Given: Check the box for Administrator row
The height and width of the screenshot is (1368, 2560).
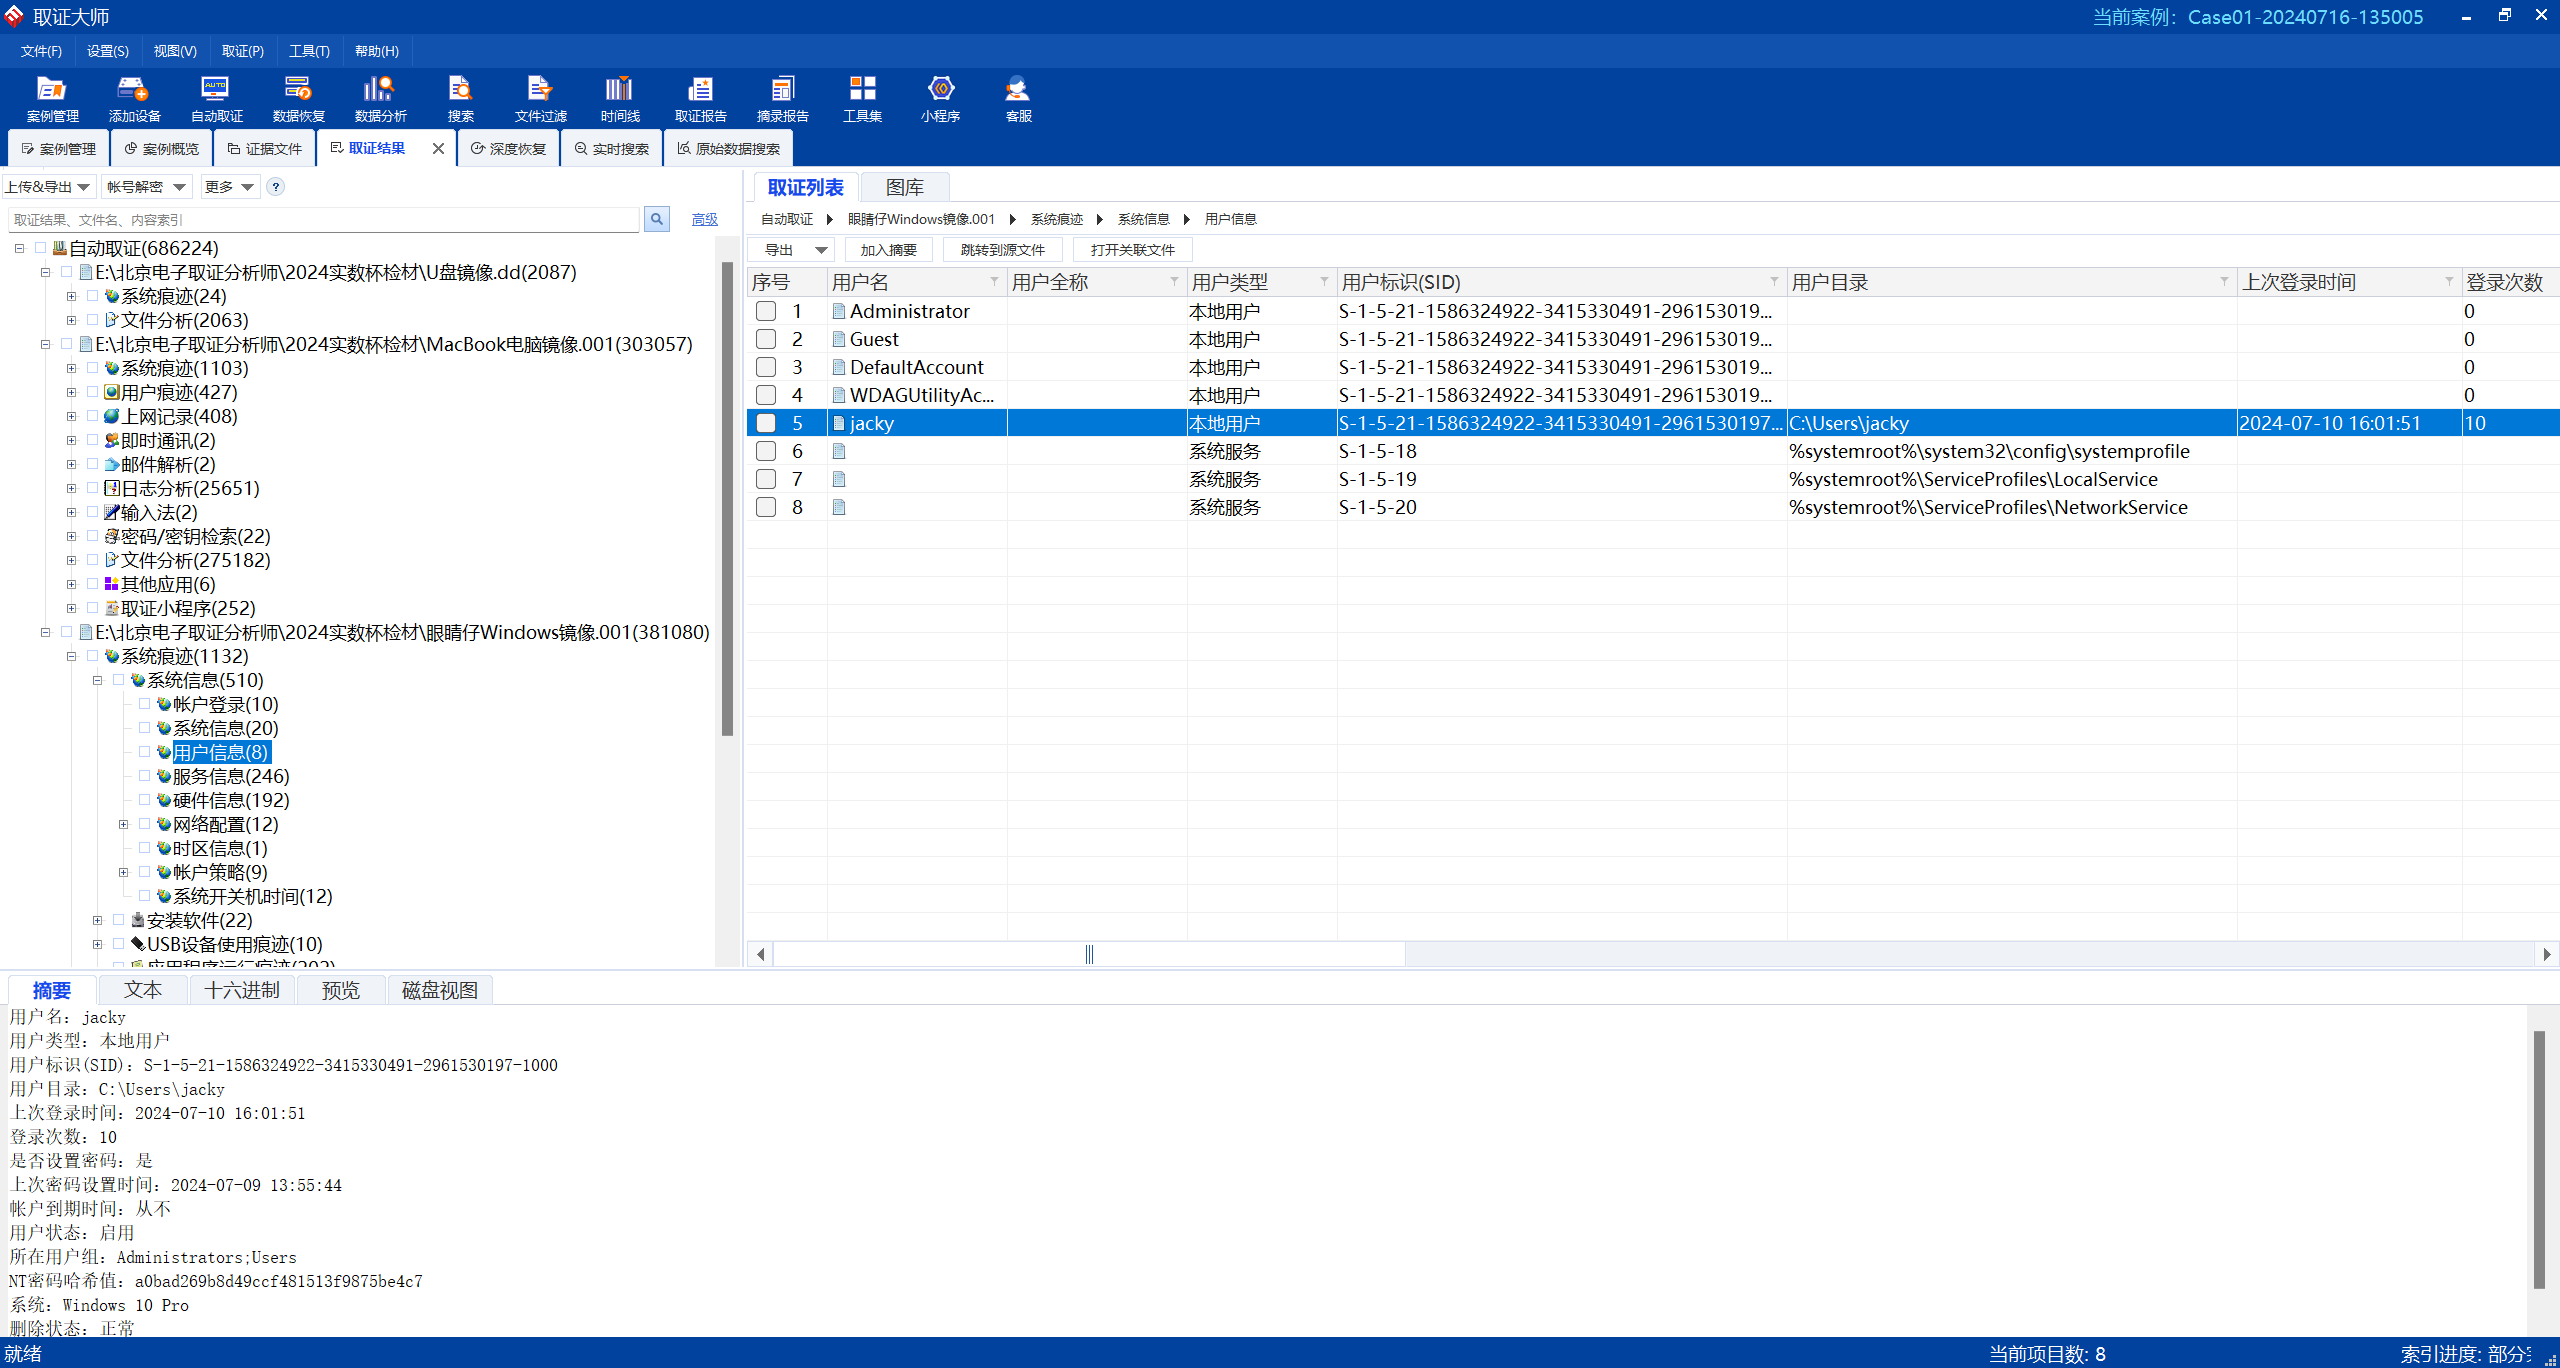Looking at the screenshot, I should pyautogui.click(x=766, y=311).
